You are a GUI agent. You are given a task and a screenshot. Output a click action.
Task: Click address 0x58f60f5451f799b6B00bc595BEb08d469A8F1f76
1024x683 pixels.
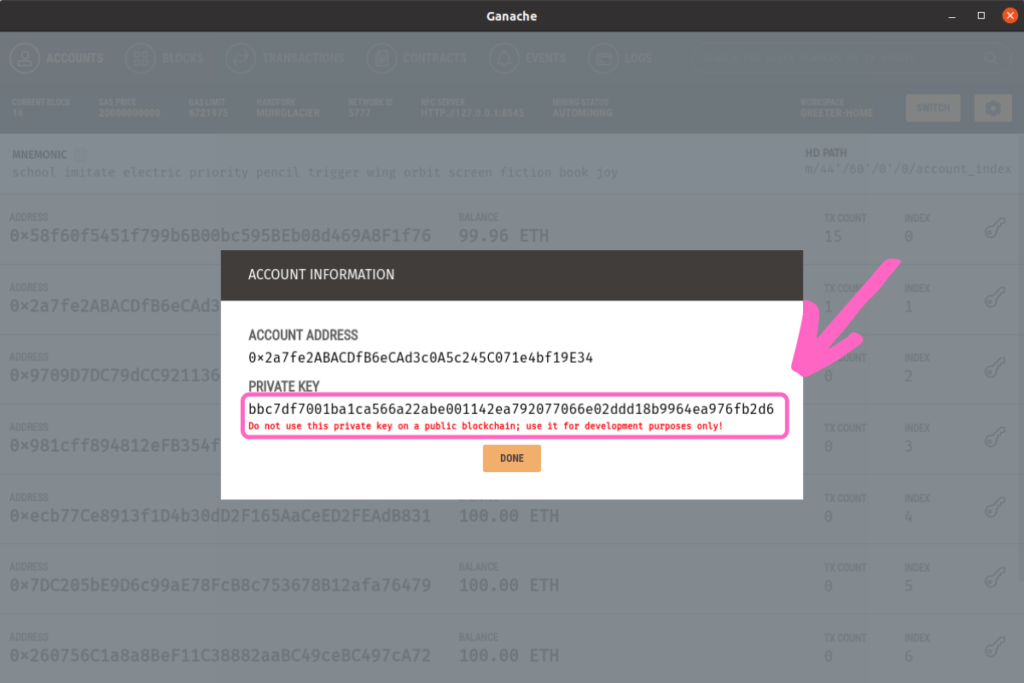(220, 236)
